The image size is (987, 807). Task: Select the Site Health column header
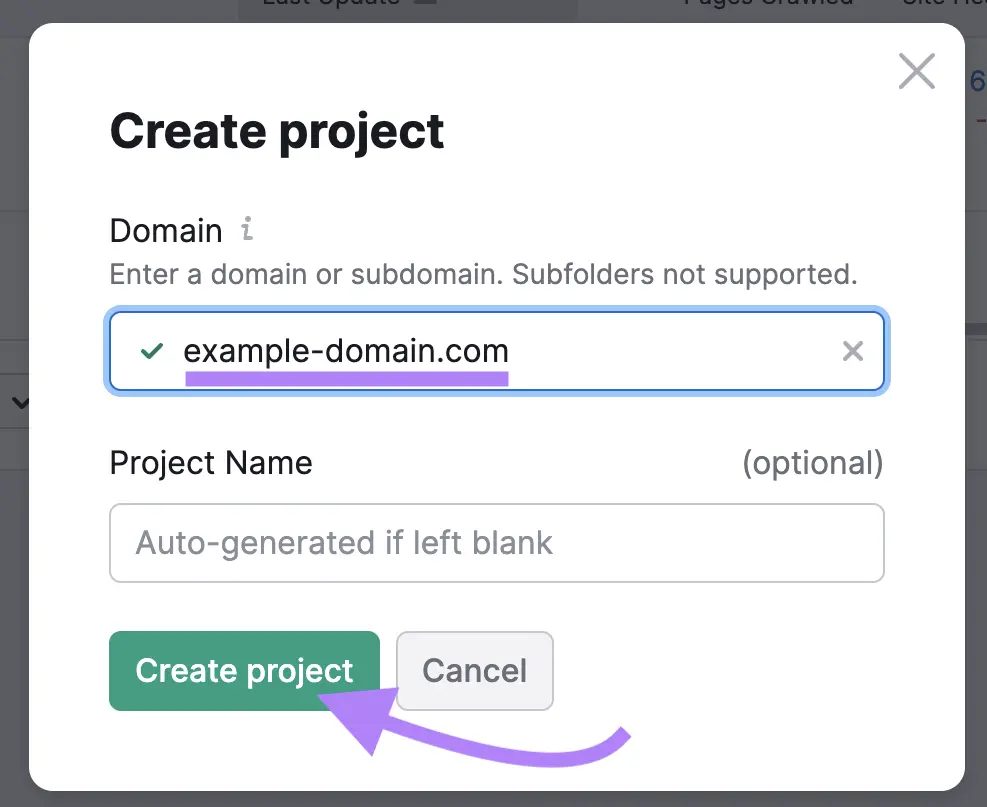pyautogui.click(x=941, y=4)
